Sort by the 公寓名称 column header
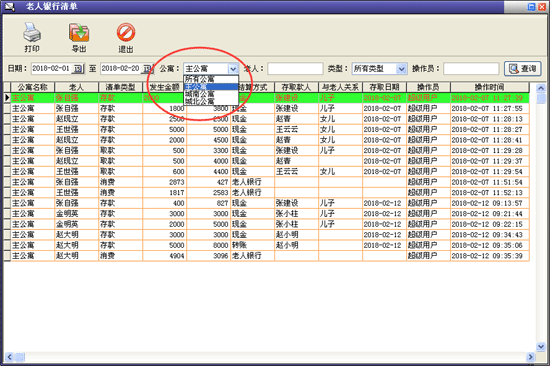This screenshot has width=550, height=366. coord(33,87)
